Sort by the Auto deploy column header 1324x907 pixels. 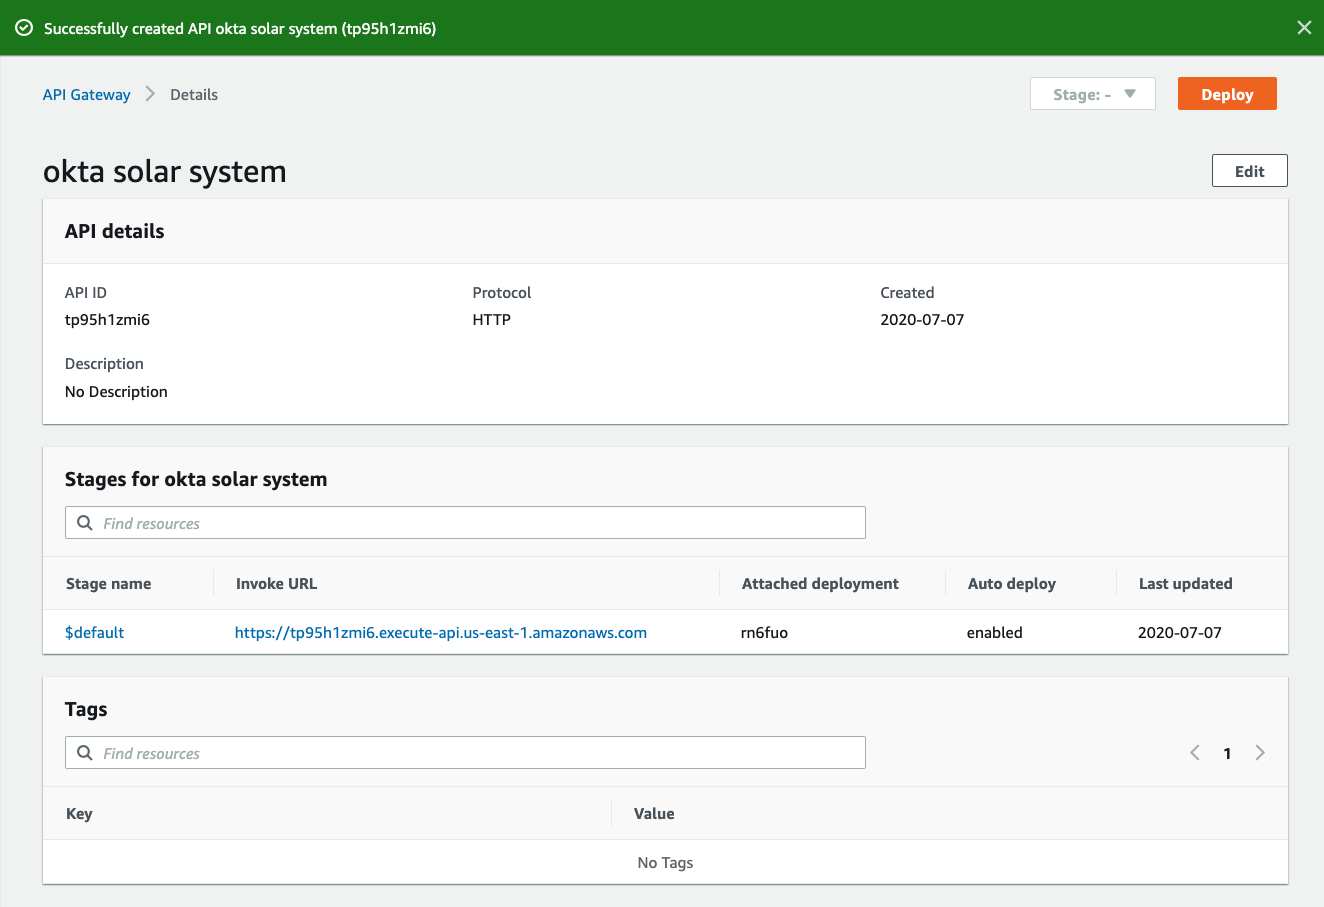(1012, 584)
